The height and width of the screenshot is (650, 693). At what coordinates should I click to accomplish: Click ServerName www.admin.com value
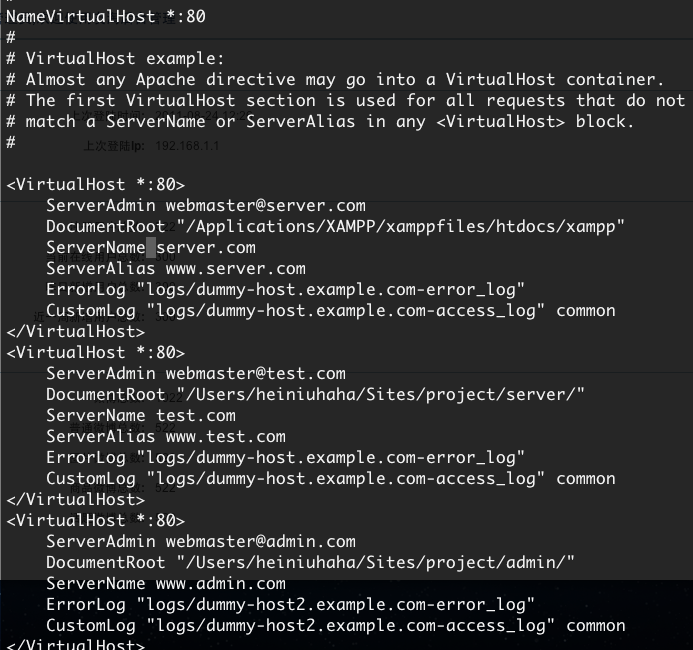[221, 584]
